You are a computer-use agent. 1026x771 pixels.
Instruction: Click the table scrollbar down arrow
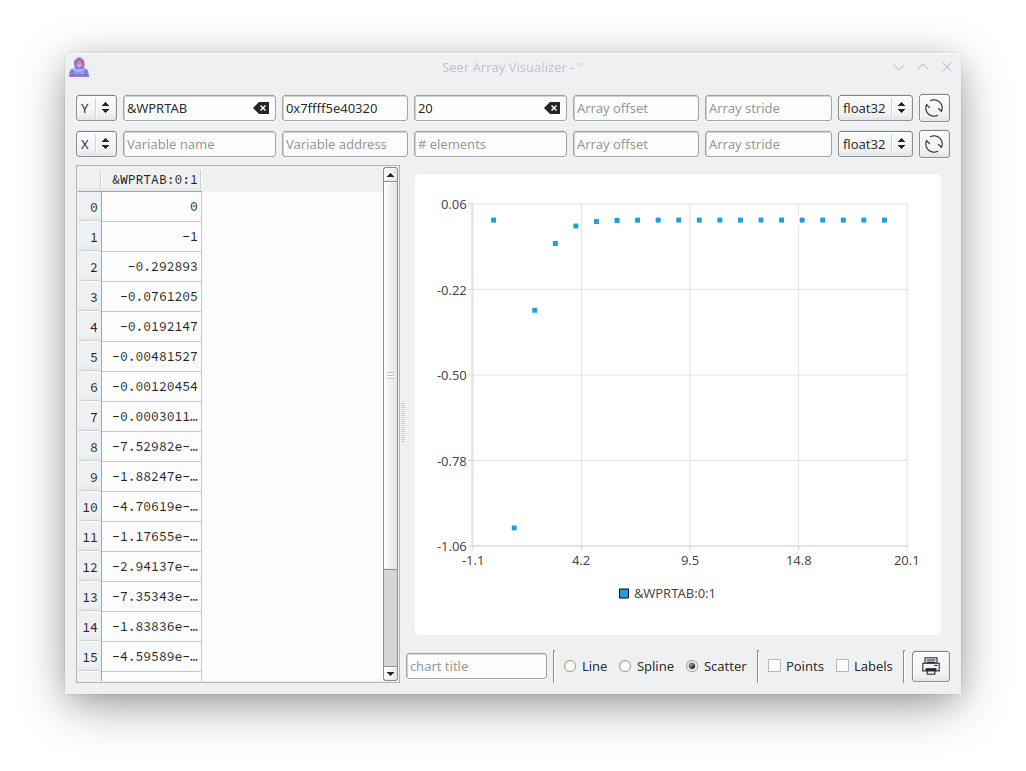(391, 673)
